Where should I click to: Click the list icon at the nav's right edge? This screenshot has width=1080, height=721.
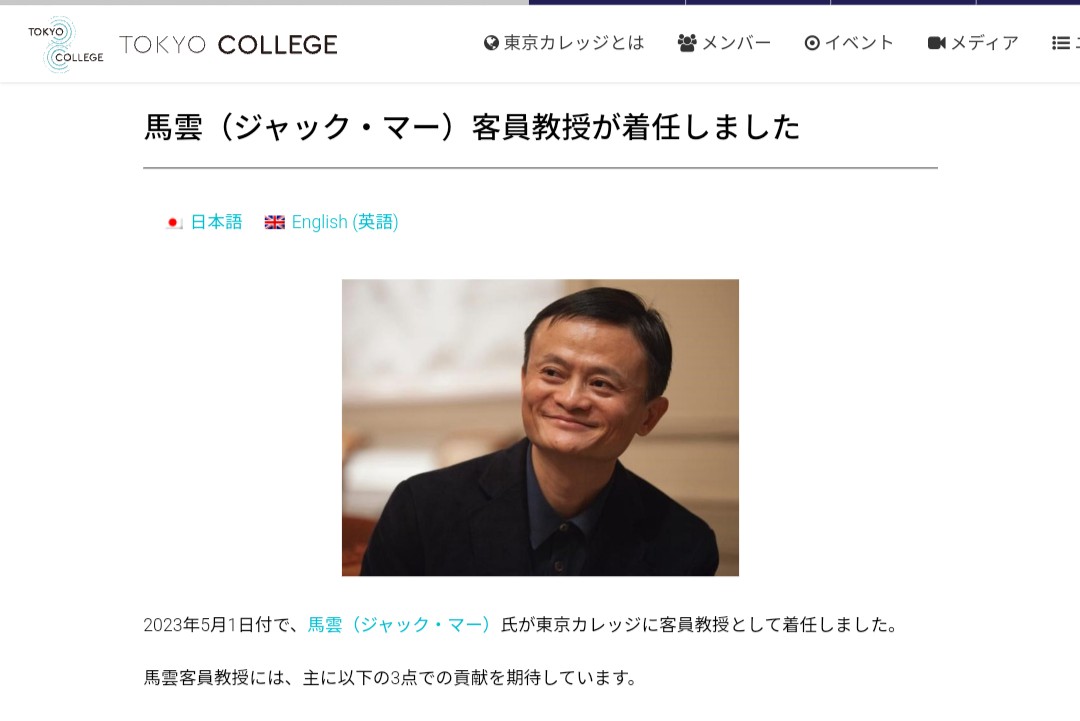click(1060, 43)
